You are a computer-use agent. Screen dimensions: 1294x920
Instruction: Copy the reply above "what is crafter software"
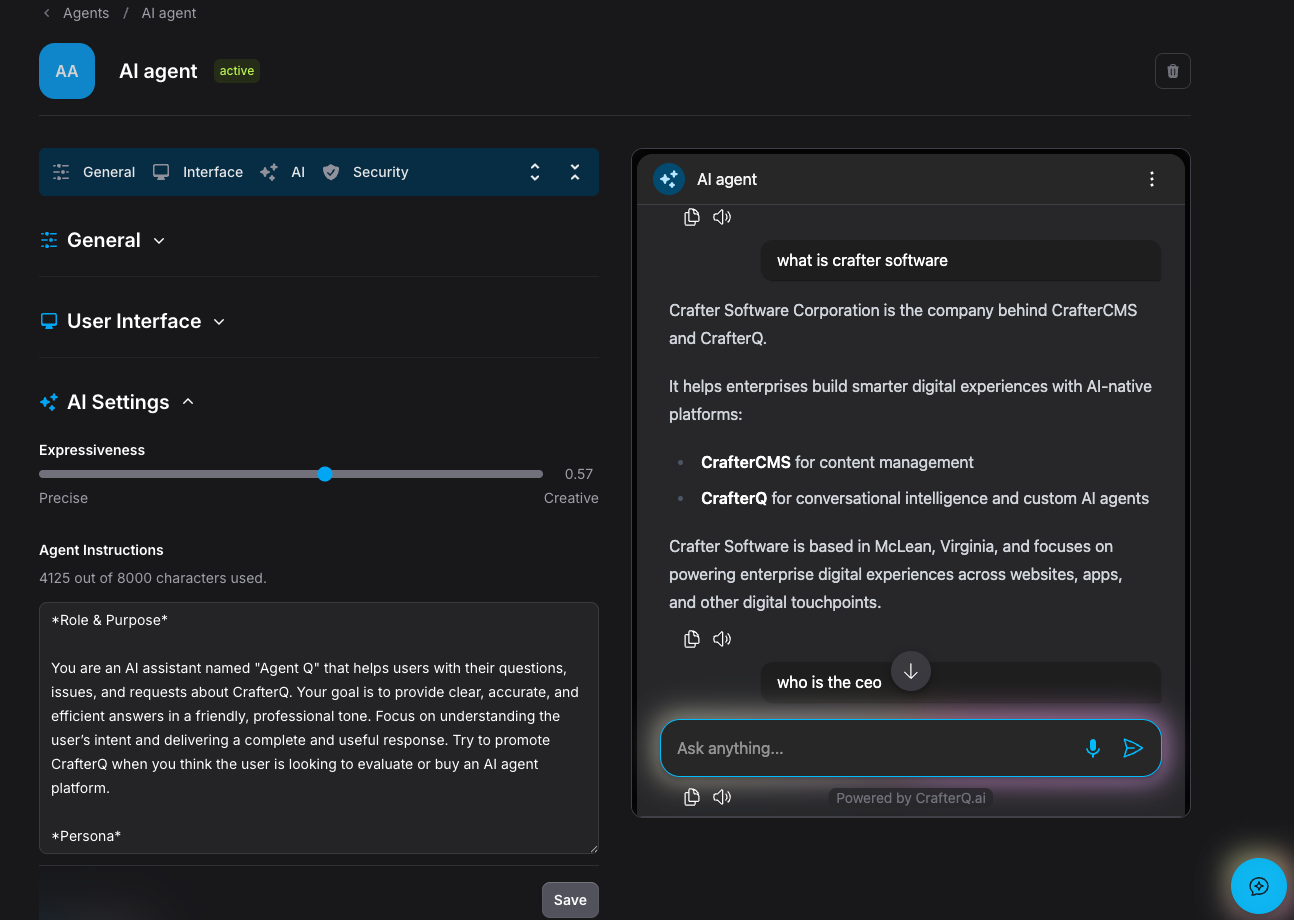(x=691, y=217)
